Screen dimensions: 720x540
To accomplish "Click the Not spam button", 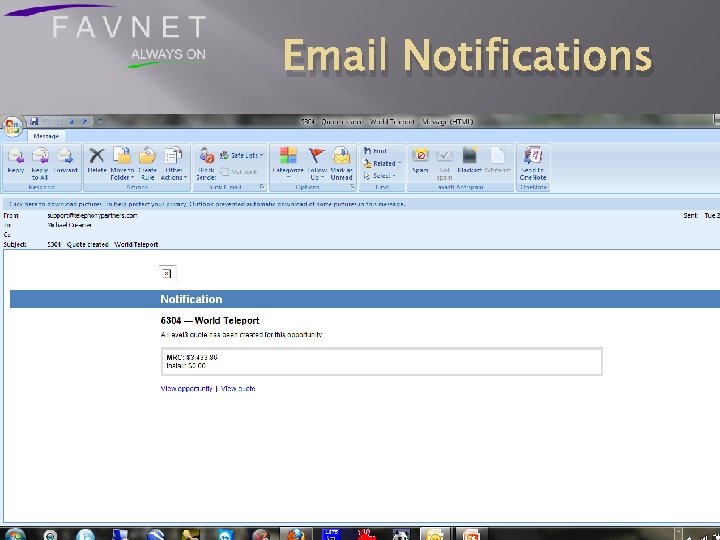I will point(444,164).
